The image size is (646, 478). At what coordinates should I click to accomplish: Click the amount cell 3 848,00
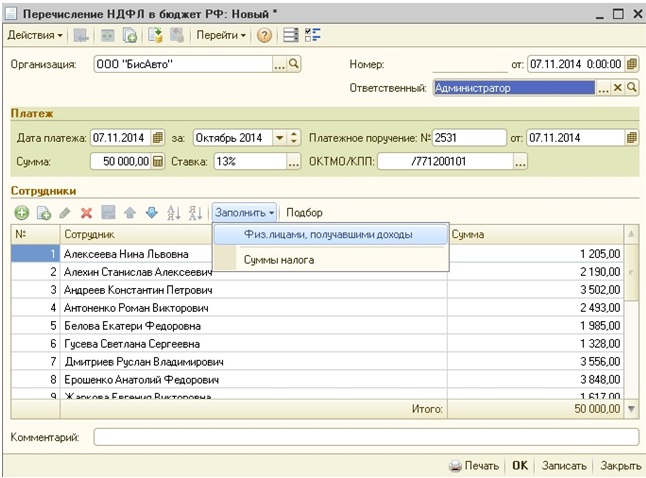[x=536, y=380]
